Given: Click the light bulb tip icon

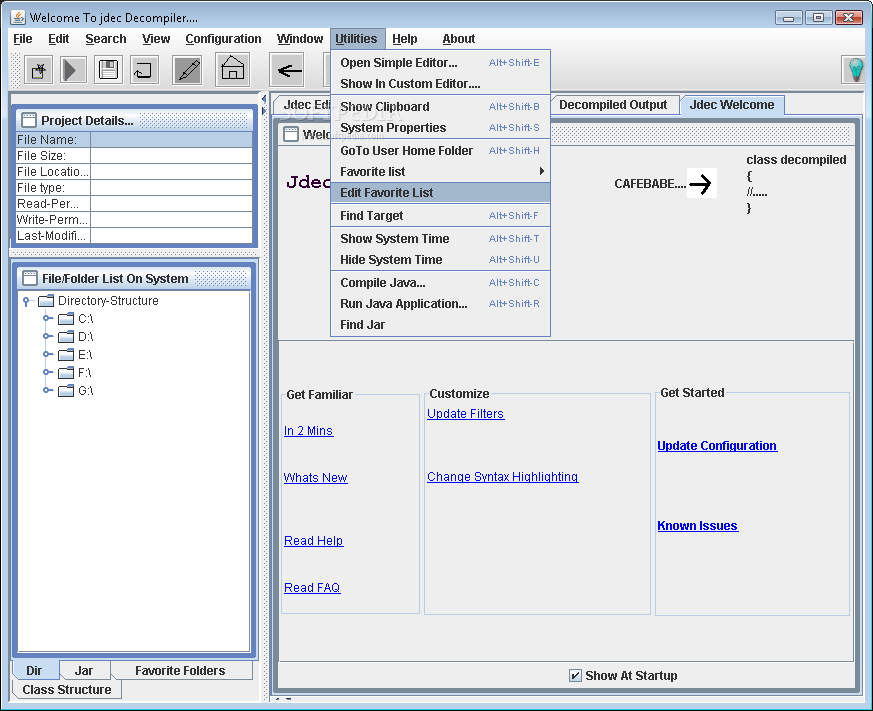Looking at the screenshot, I should (x=855, y=70).
